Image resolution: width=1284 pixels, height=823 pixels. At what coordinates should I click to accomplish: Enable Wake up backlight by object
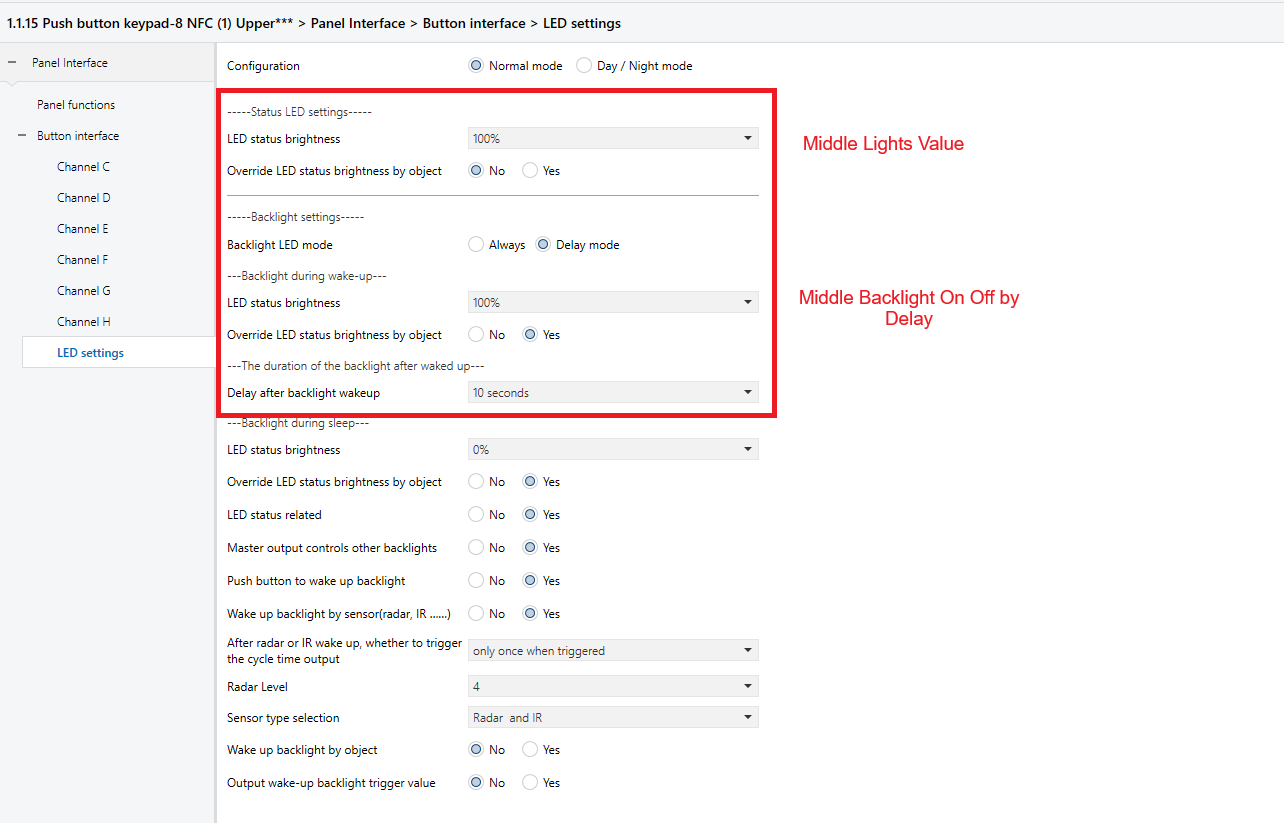pos(530,750)
